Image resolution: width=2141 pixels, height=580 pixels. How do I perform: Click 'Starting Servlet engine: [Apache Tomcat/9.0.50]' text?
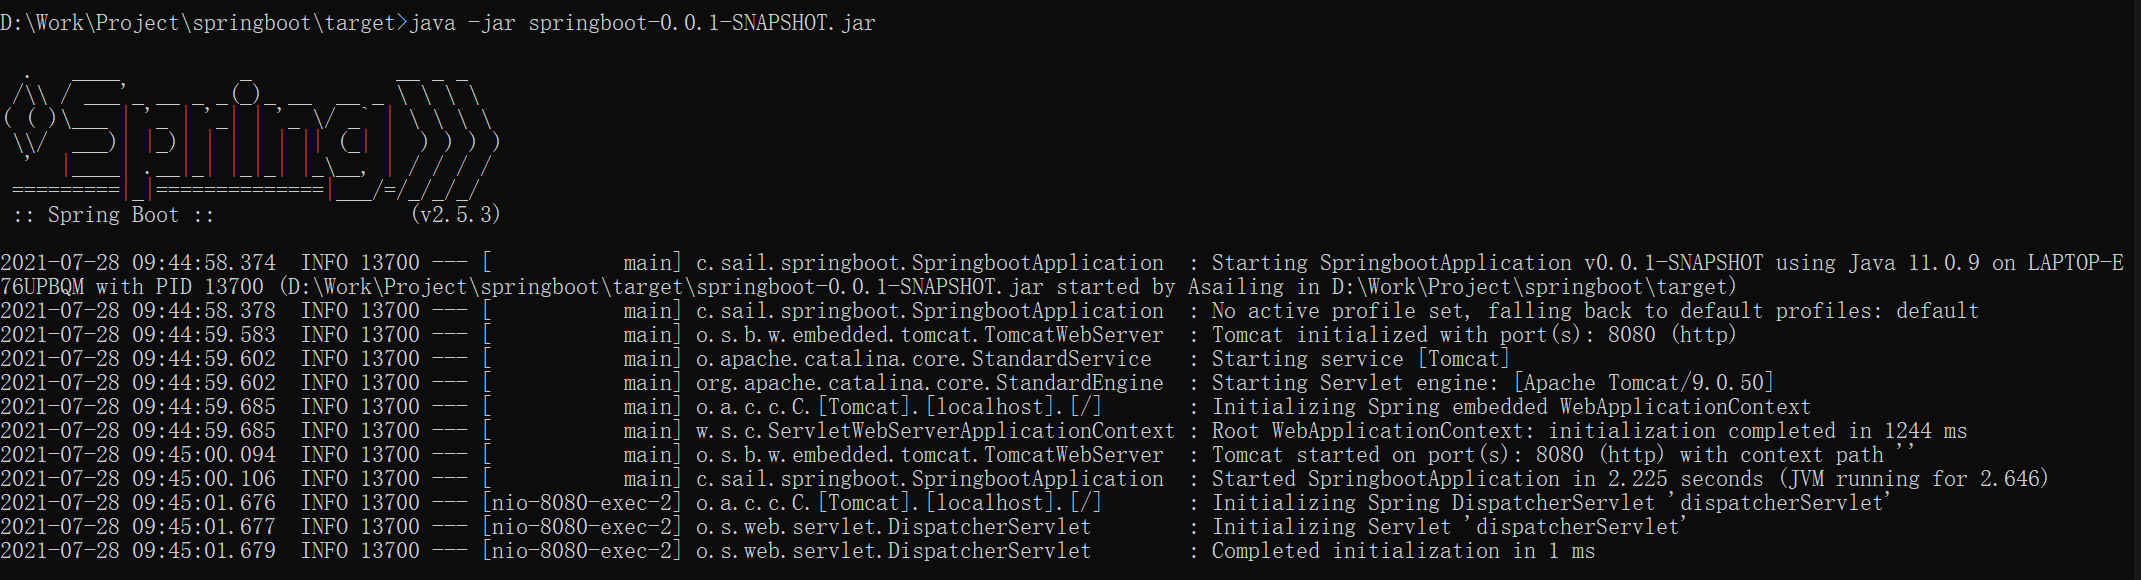click(x=1493, y=383)
